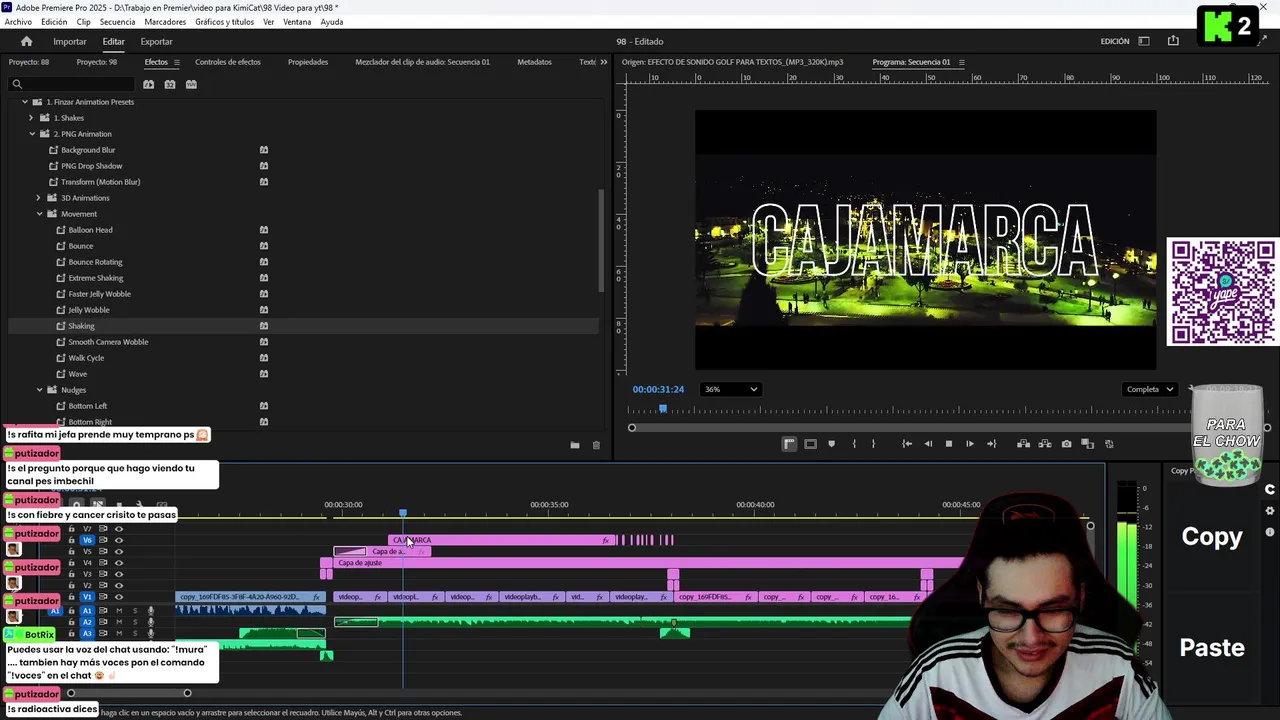Image resolution: width=1280 pixels, height=720 pixels.
Task: Click the first transport button, left of safe margins
Action: (x=789, y=444)
